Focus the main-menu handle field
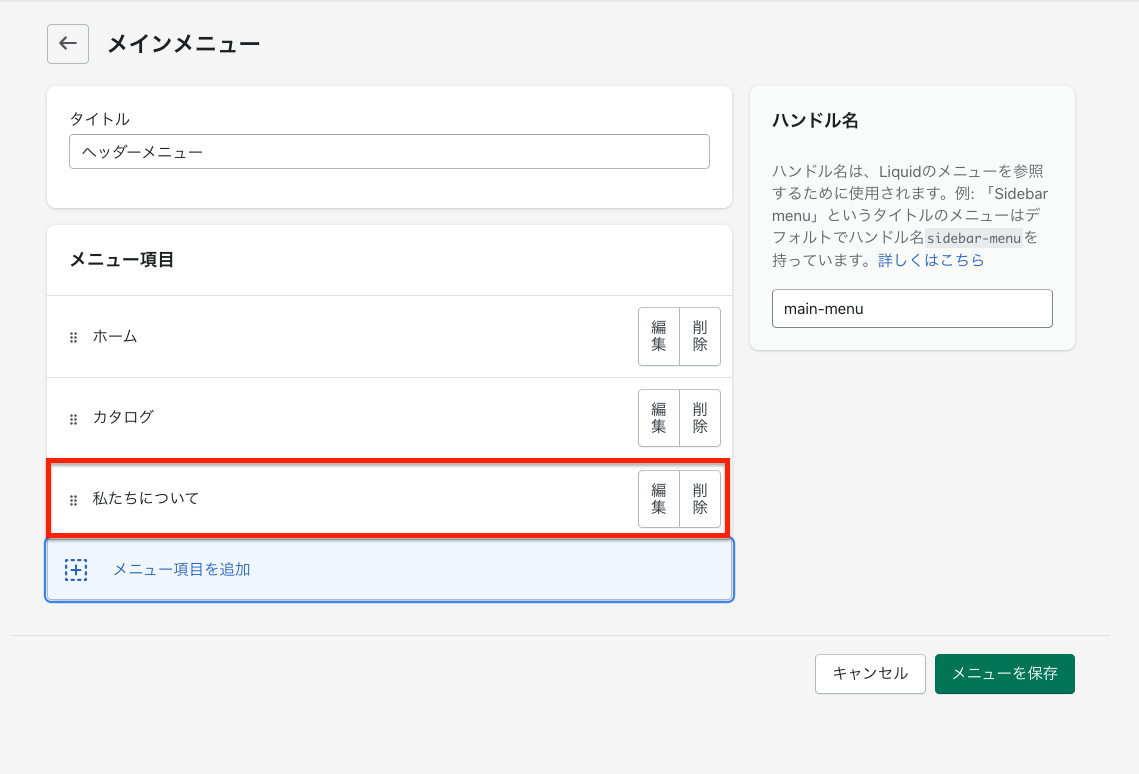Viewport: 1139px width, 774px height. coord(912,309)
